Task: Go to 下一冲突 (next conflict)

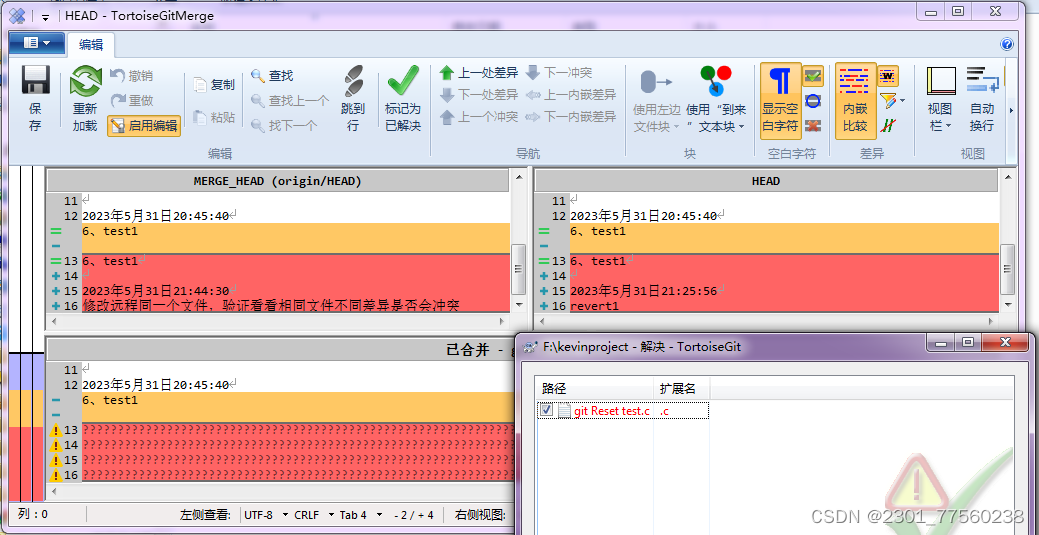Action: pos(559,73)
